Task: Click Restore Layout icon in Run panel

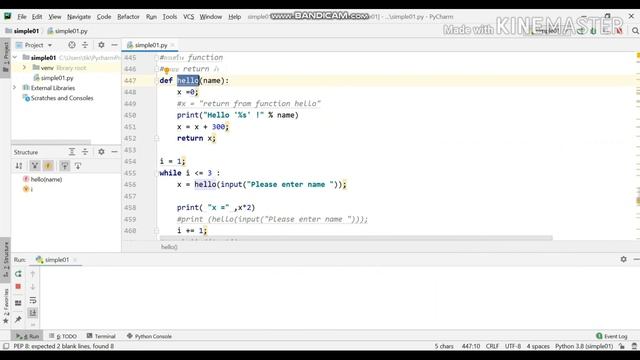Action: 18,303
